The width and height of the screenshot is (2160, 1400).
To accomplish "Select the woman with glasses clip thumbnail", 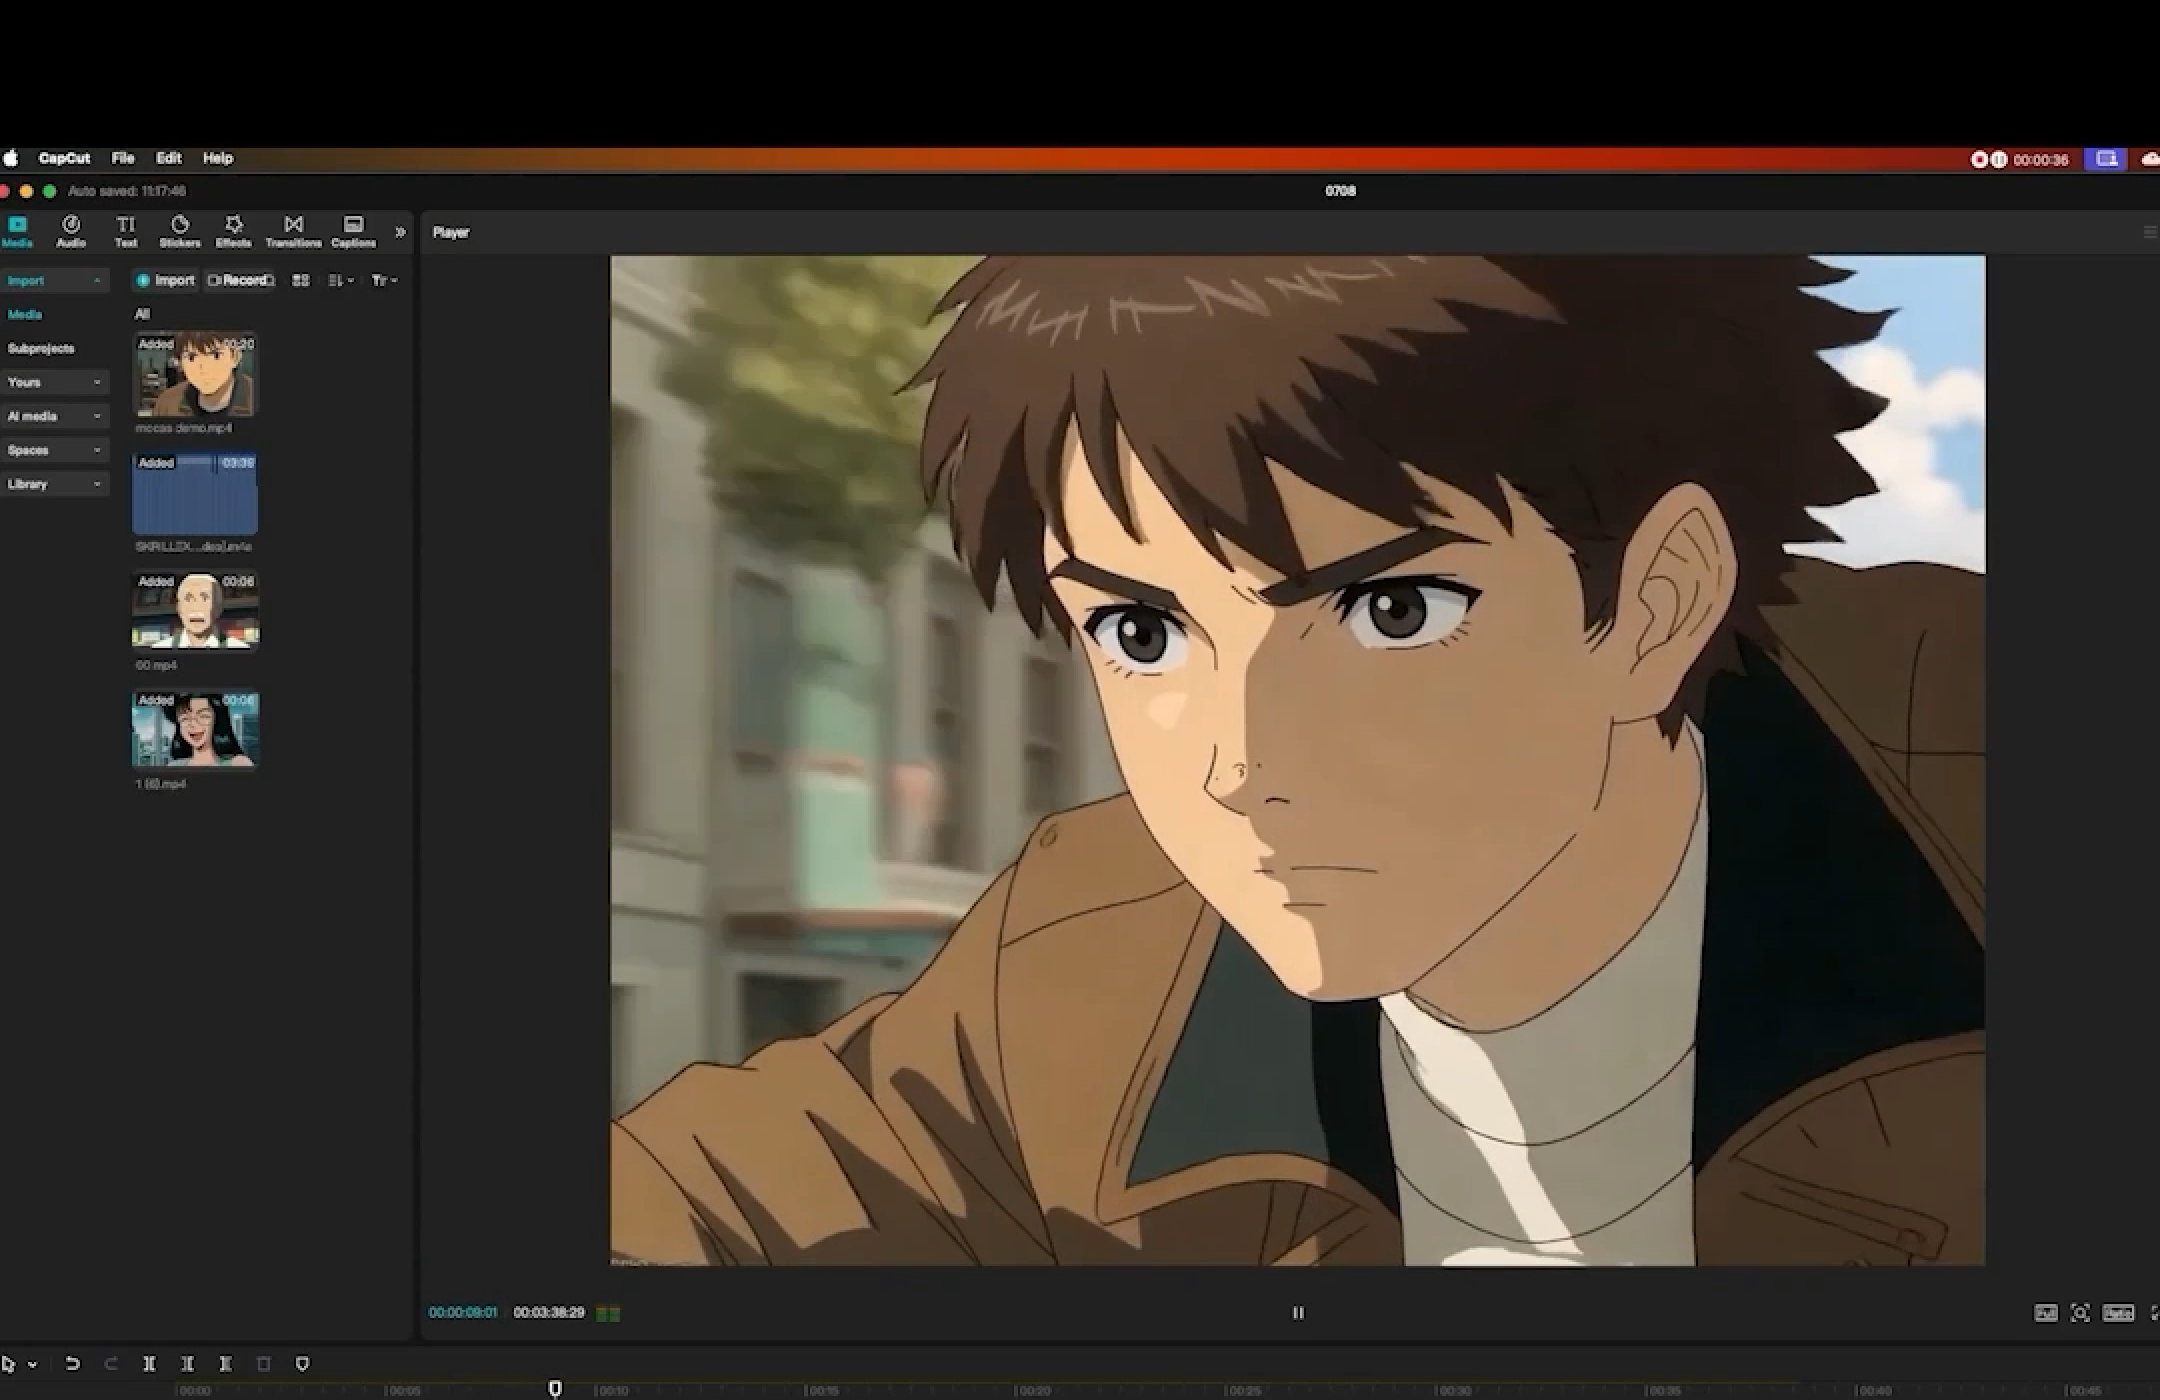I will [195, 730].
